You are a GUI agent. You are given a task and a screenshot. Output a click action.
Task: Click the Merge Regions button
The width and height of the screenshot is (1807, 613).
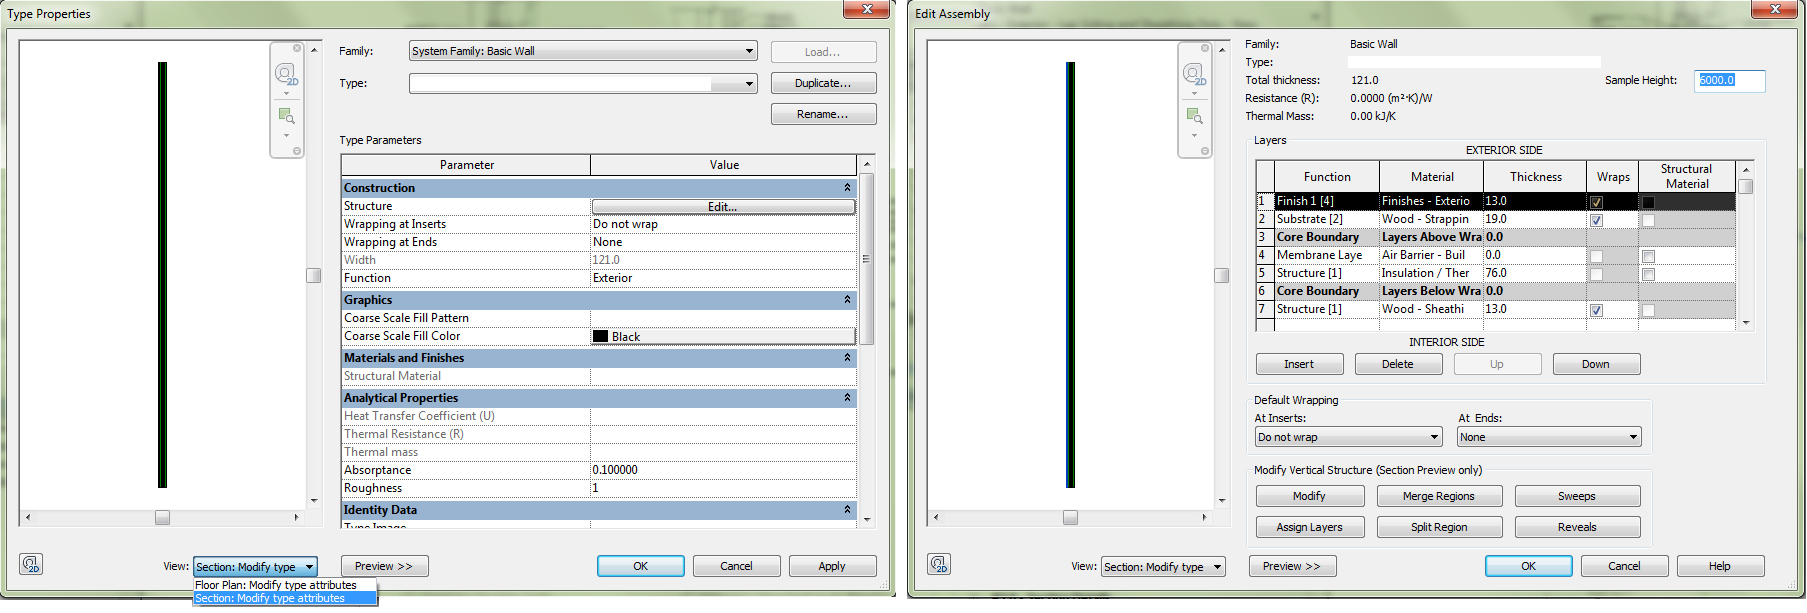pos(1439,496)
